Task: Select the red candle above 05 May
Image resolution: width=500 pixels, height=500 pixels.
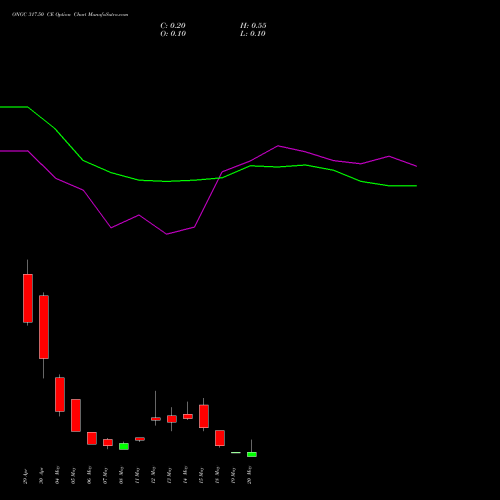Action: click(x=76, y=415)
